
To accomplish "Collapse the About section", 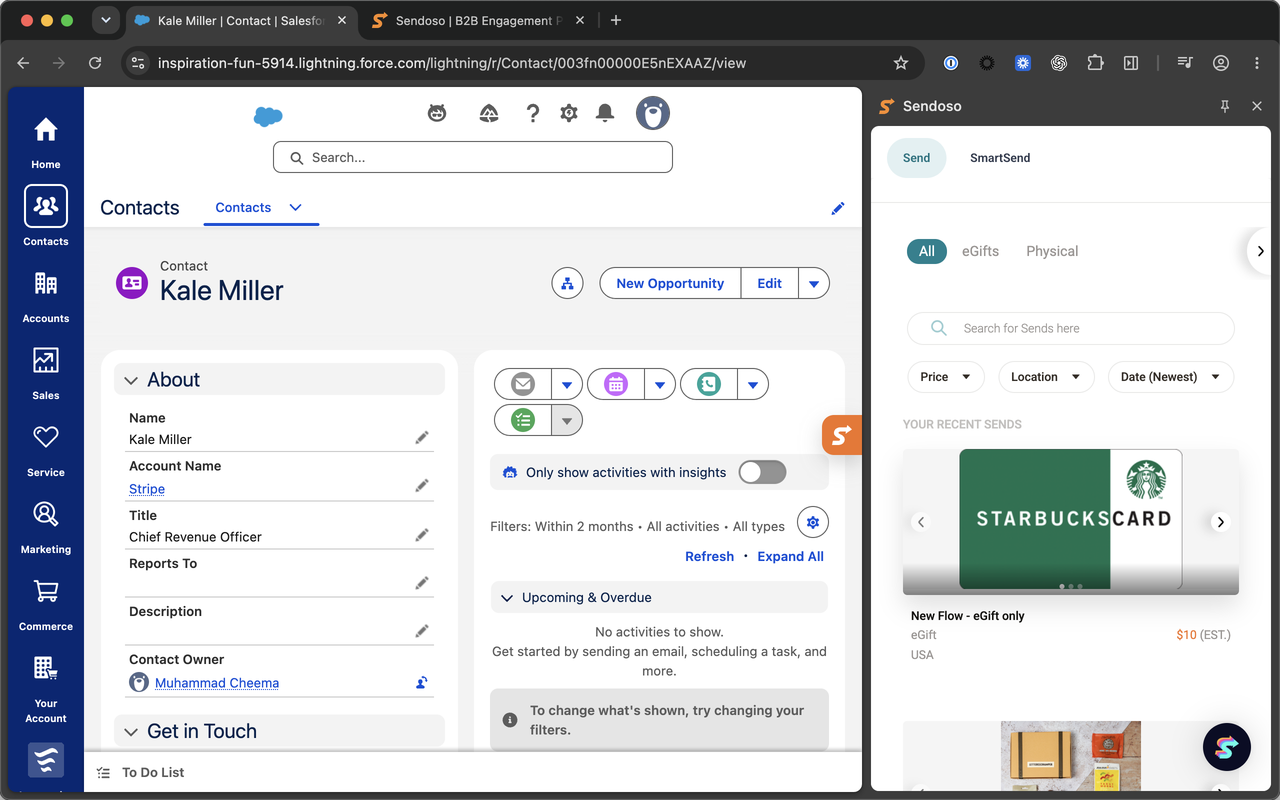I will pos(131,381).
